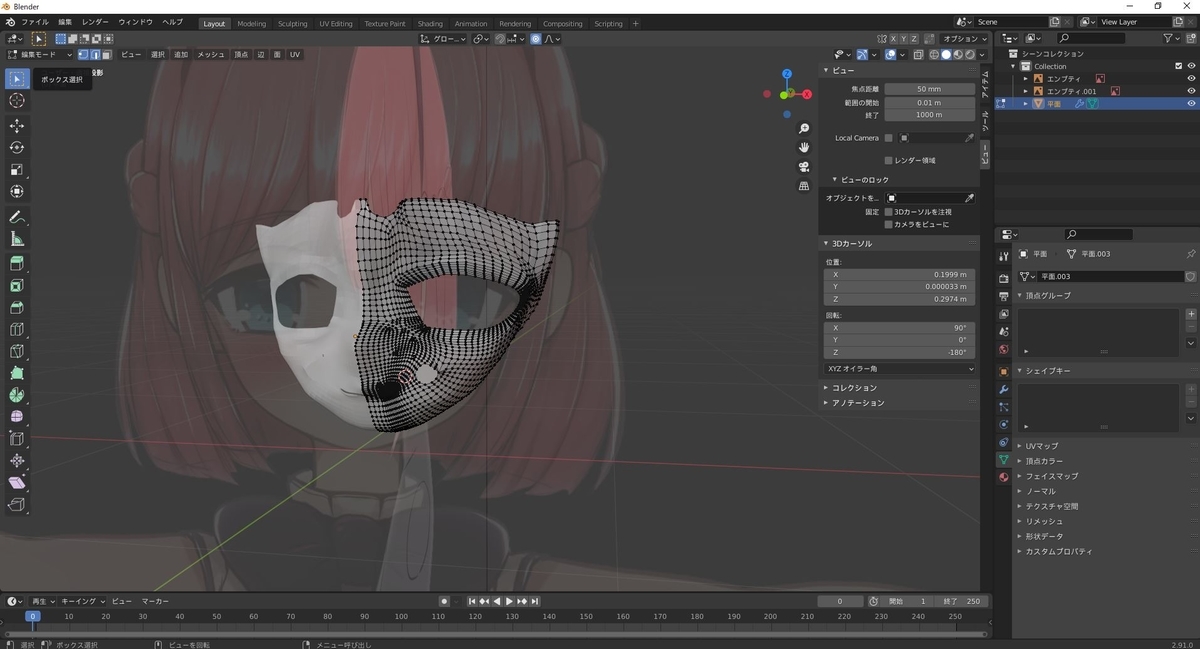The height and width of the screenshot is (649, 1200).
Task: Open the メッシュ menu in viewport header
Action: pos(211,54)
